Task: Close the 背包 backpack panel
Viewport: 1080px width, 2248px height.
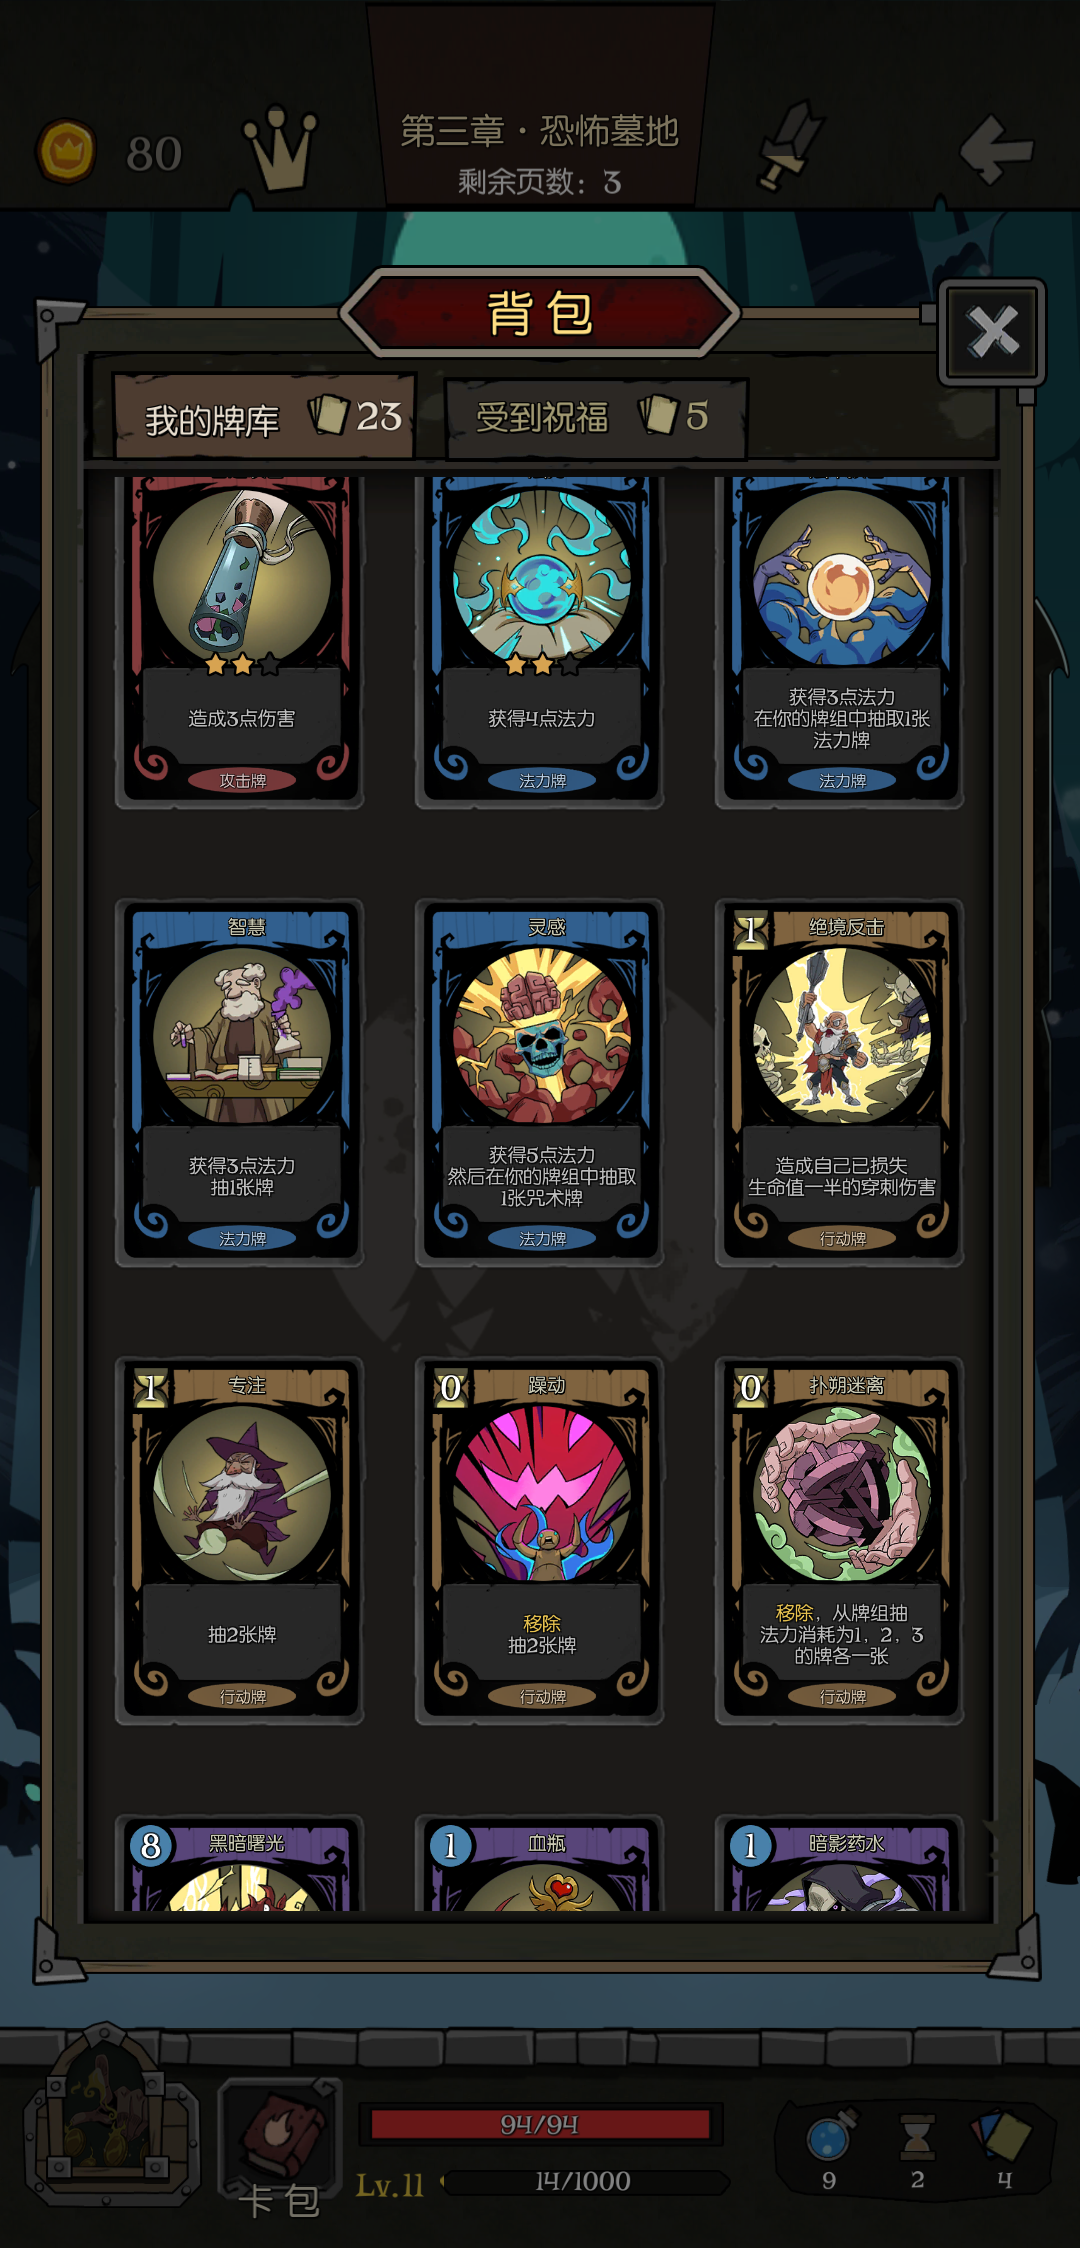Action: (x=992, y=332)
